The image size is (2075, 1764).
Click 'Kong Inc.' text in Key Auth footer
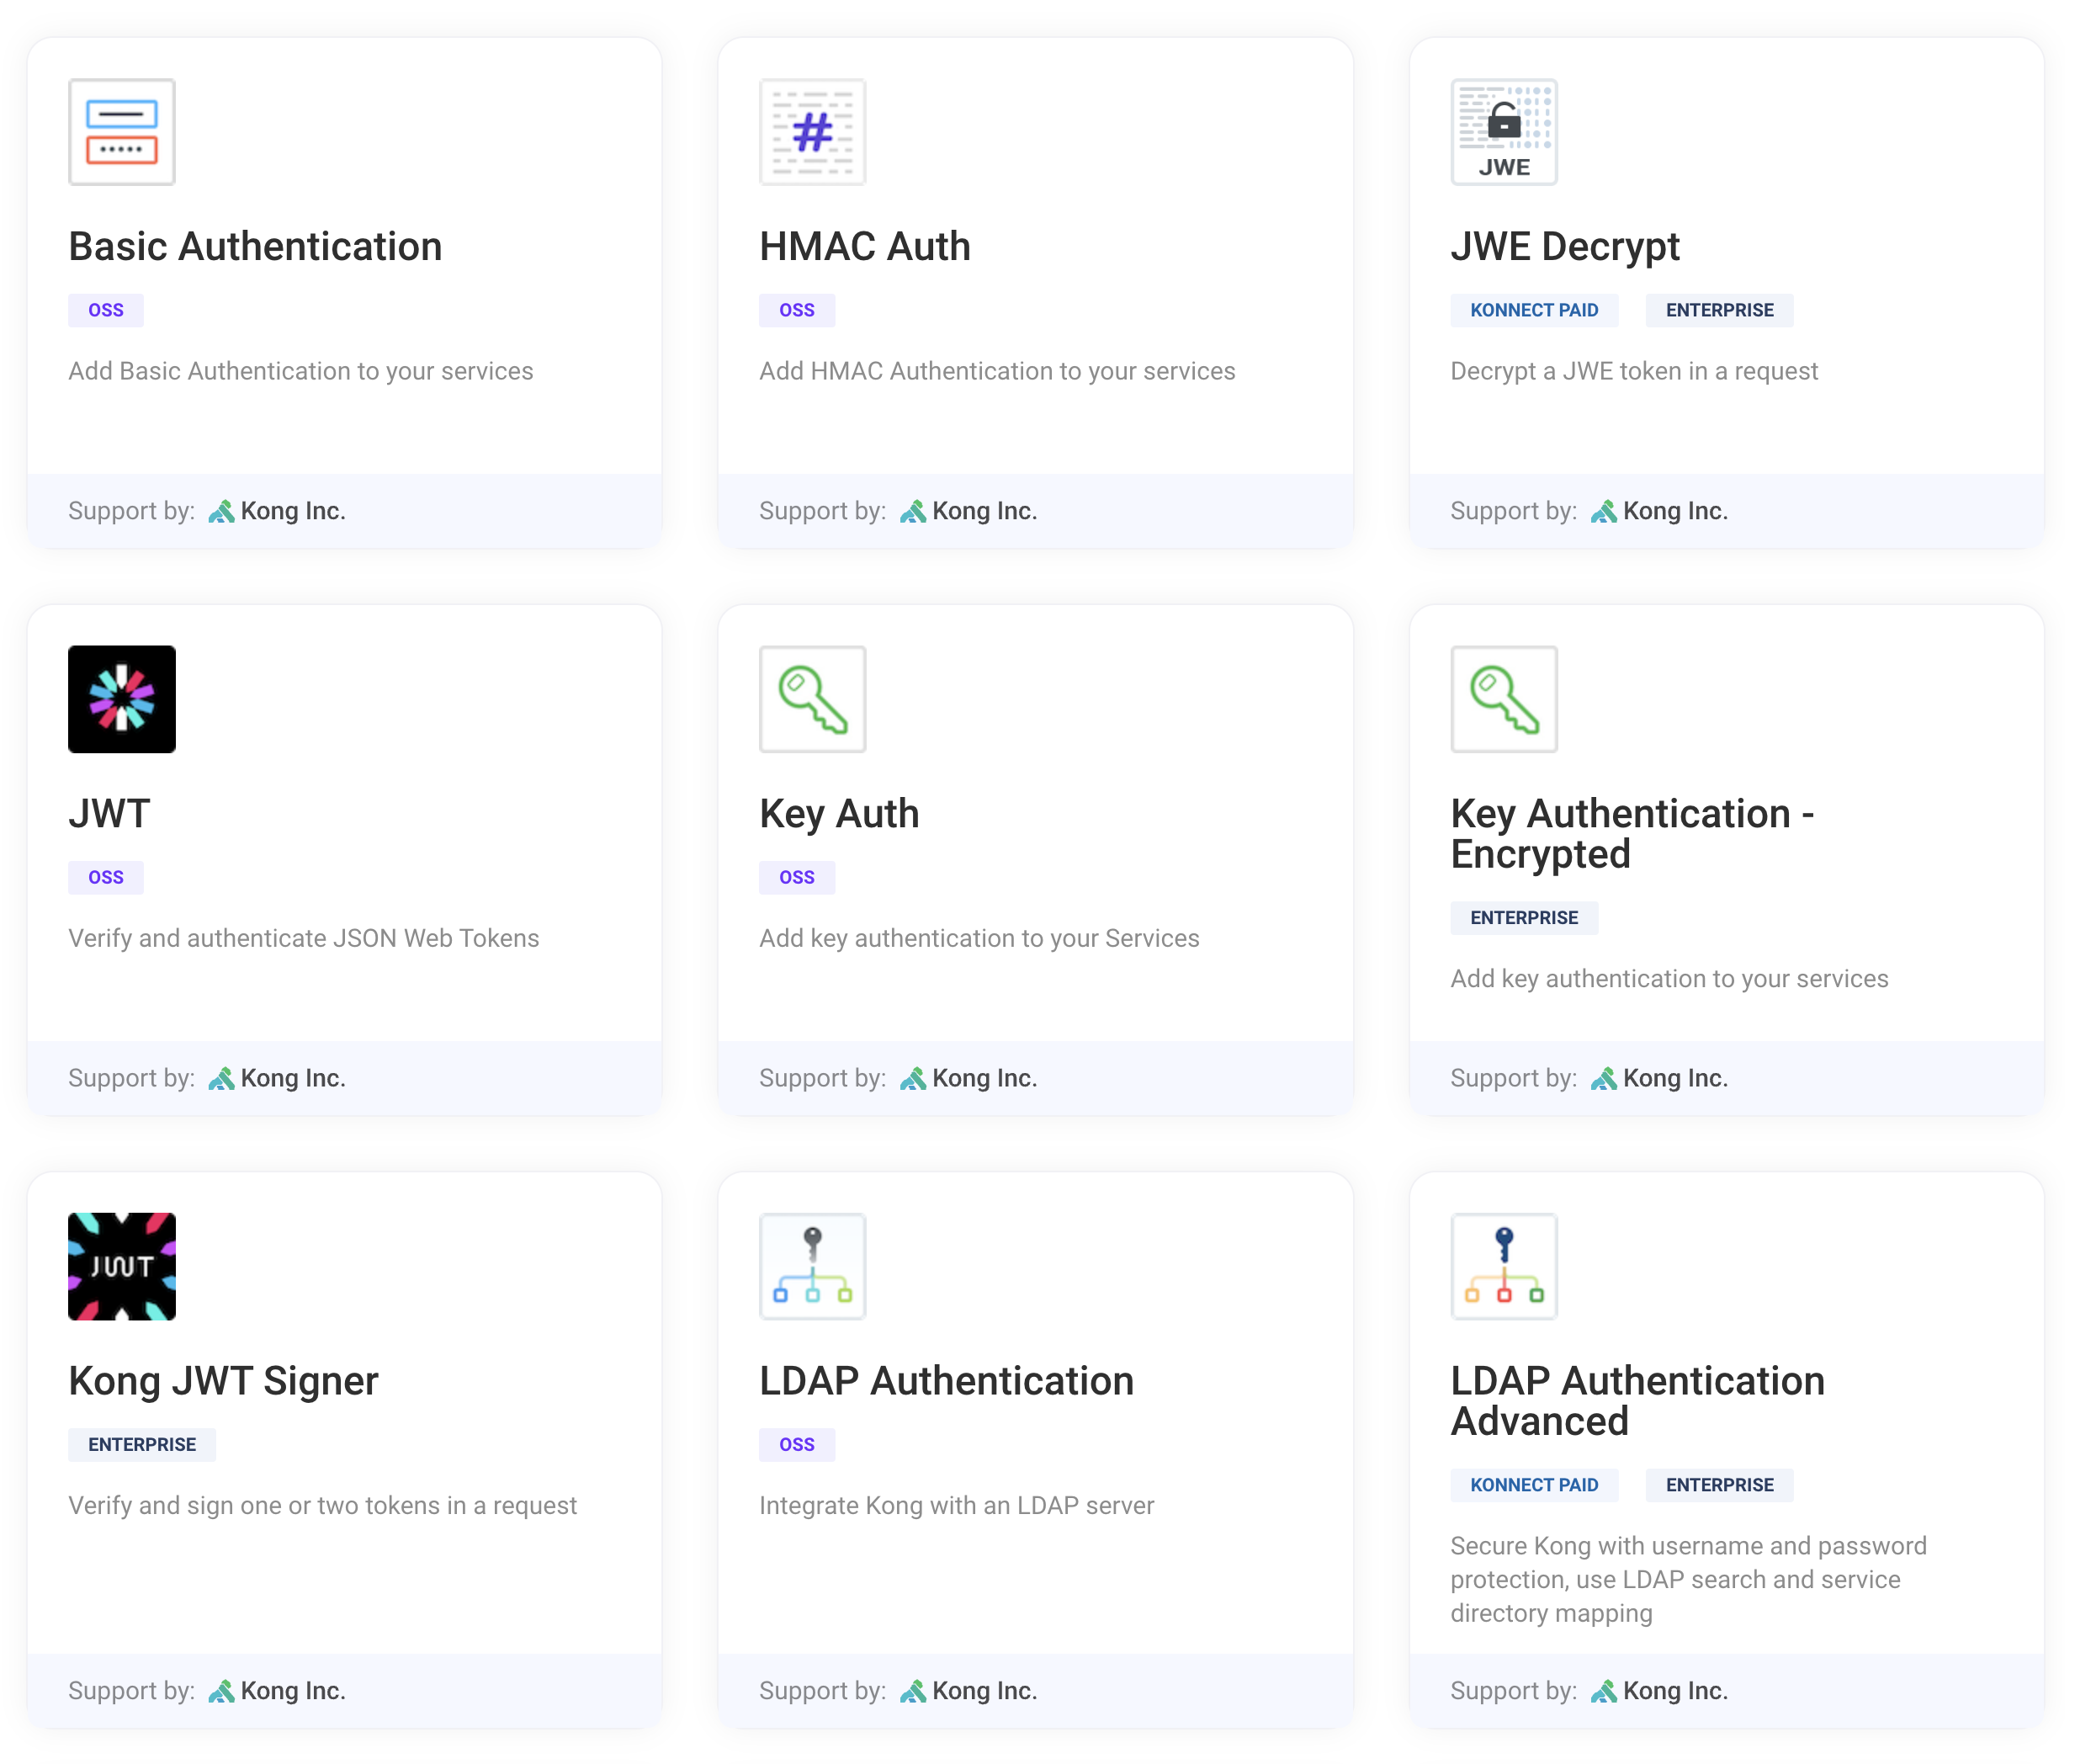985,1078
